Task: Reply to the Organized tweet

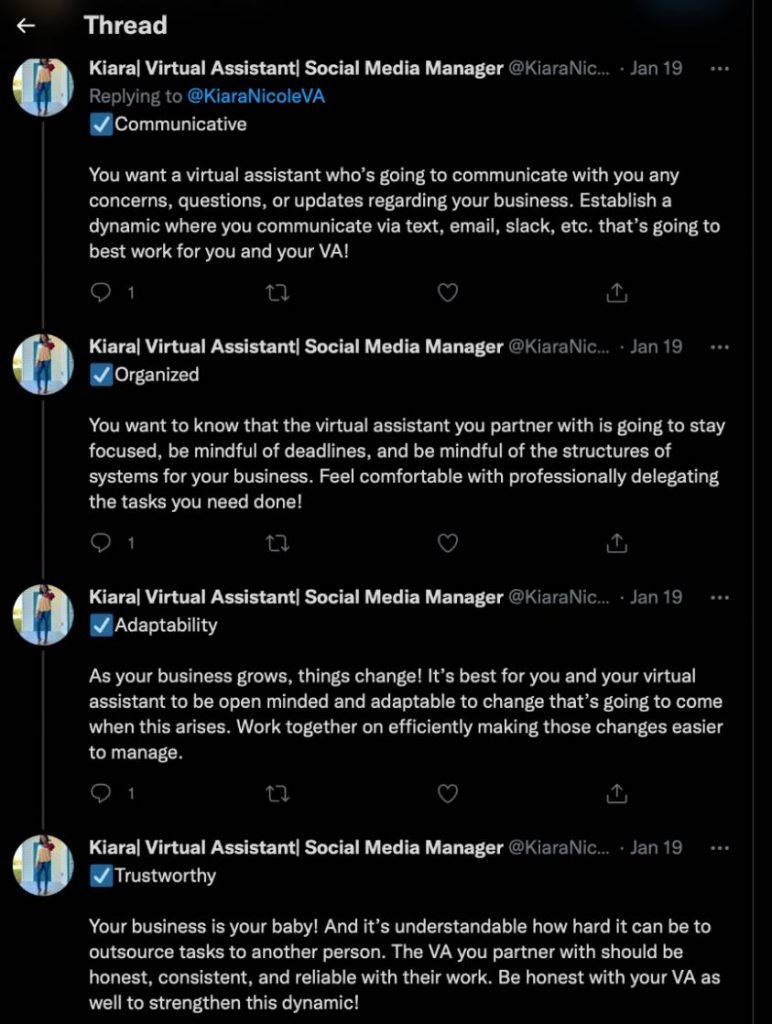Action: (101, 543)
